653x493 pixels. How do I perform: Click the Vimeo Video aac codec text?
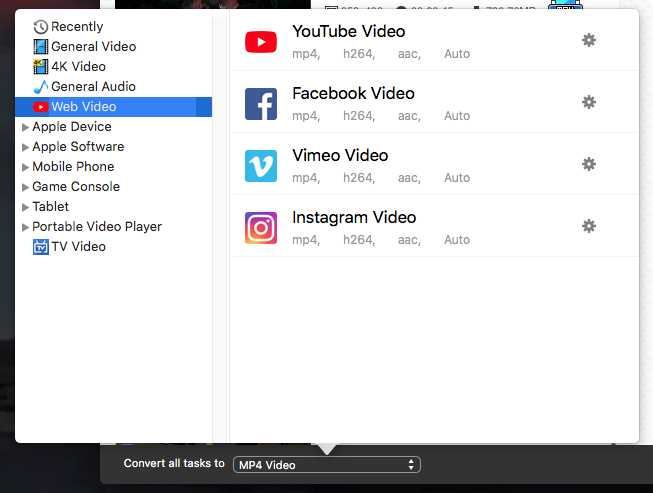pyautogui.click(x=409, y=178)
